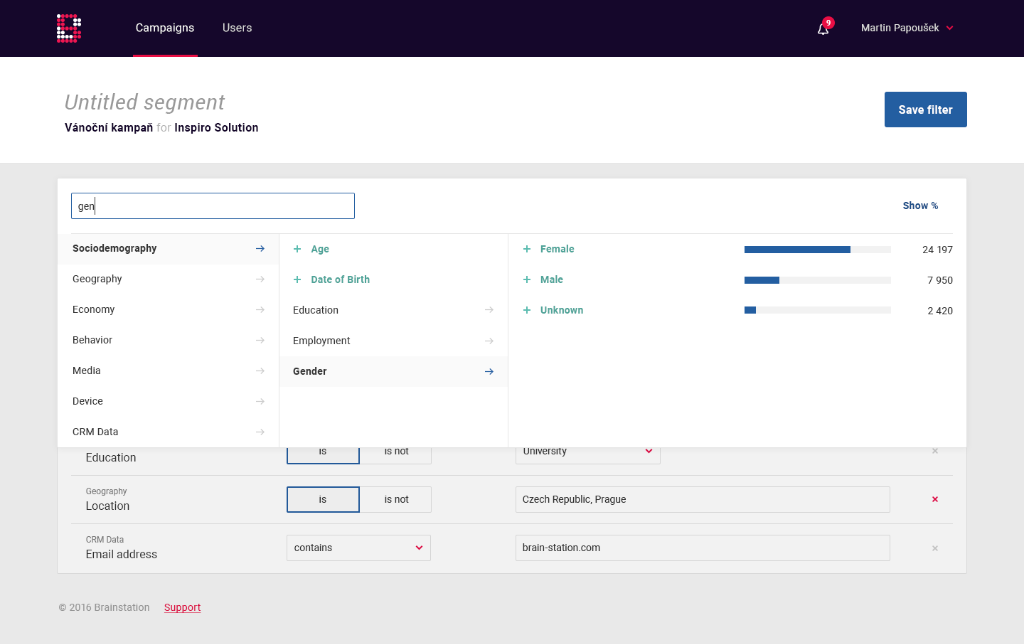Screen dimensions: 1024x644
Task: Click the Female count progress bar
Action: click(x=816, y=249)
